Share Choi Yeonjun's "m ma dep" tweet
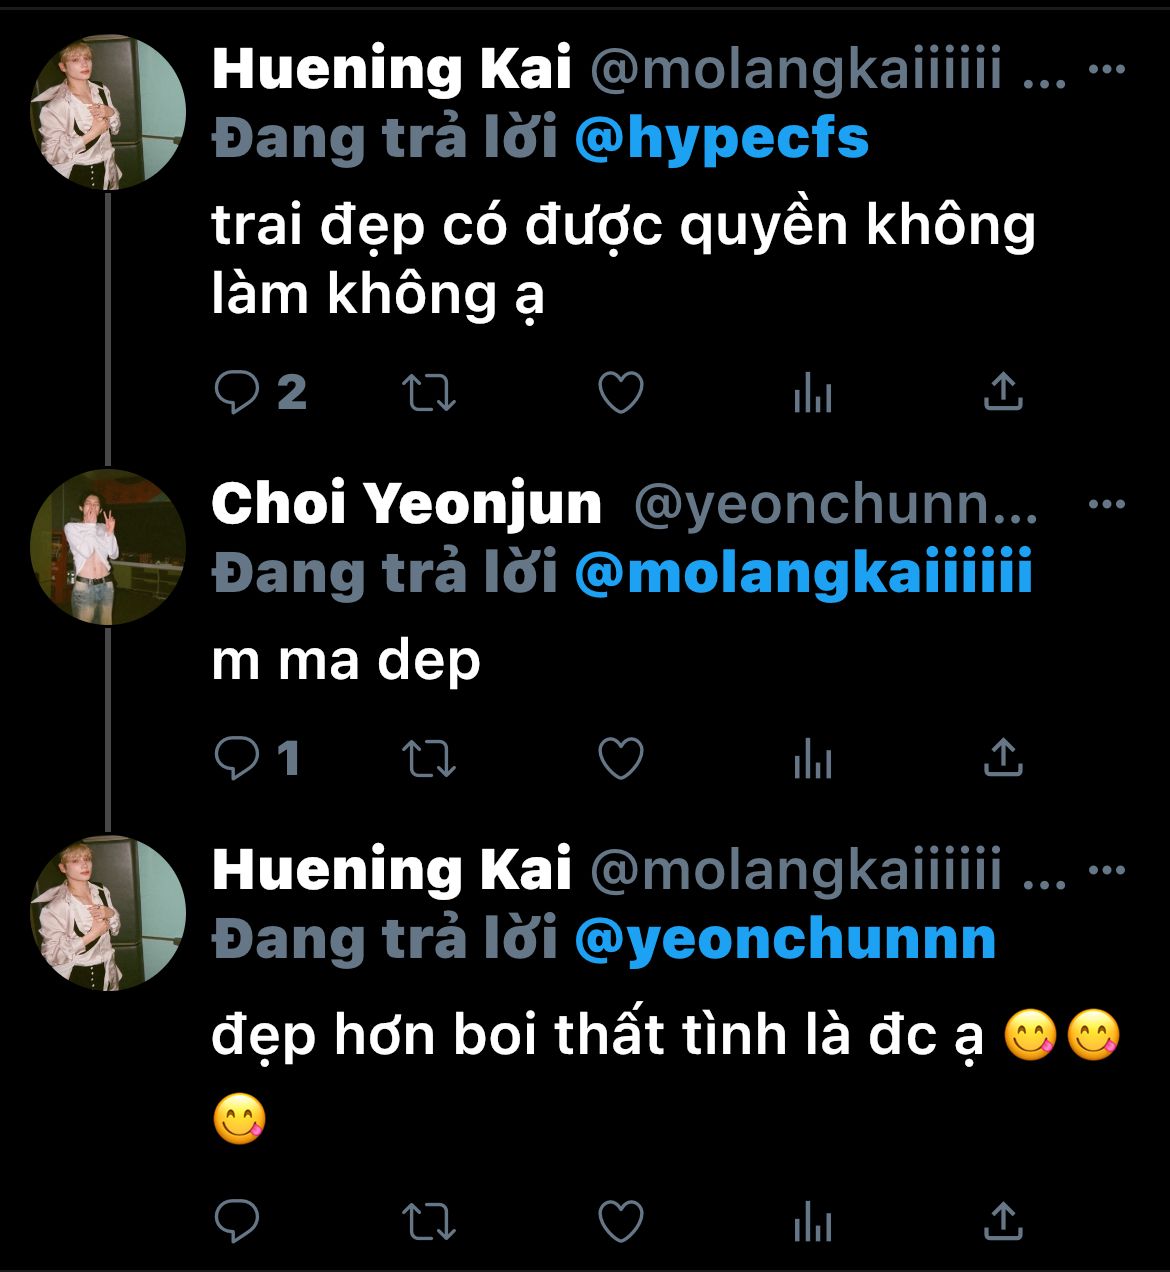This screenshot has width=1170, height=1272. click(x=1002, y=758)
